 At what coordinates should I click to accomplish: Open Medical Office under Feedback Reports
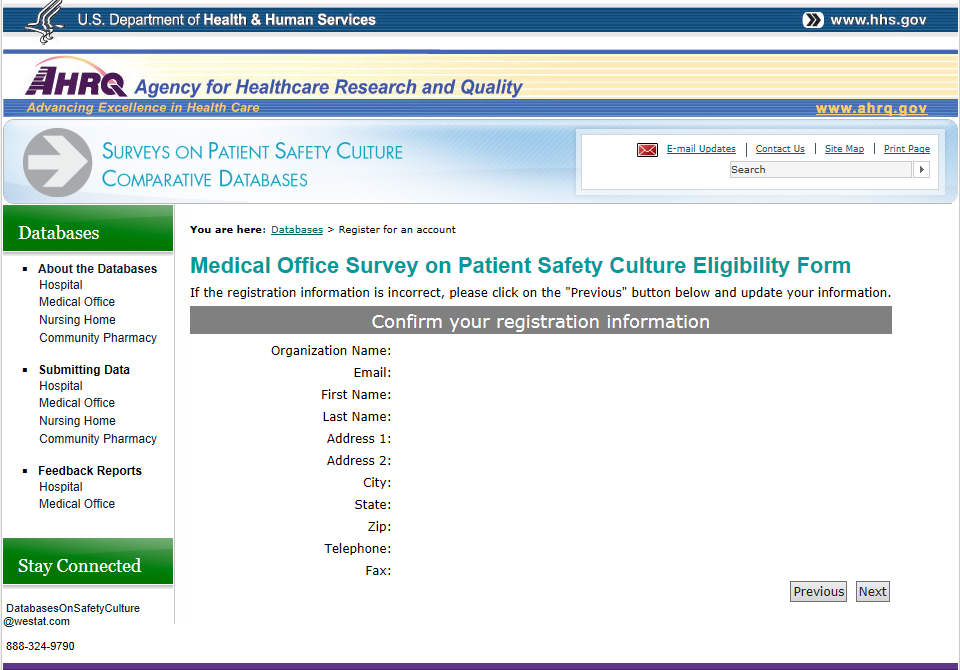pyautogui.click(x=77, y=504)
